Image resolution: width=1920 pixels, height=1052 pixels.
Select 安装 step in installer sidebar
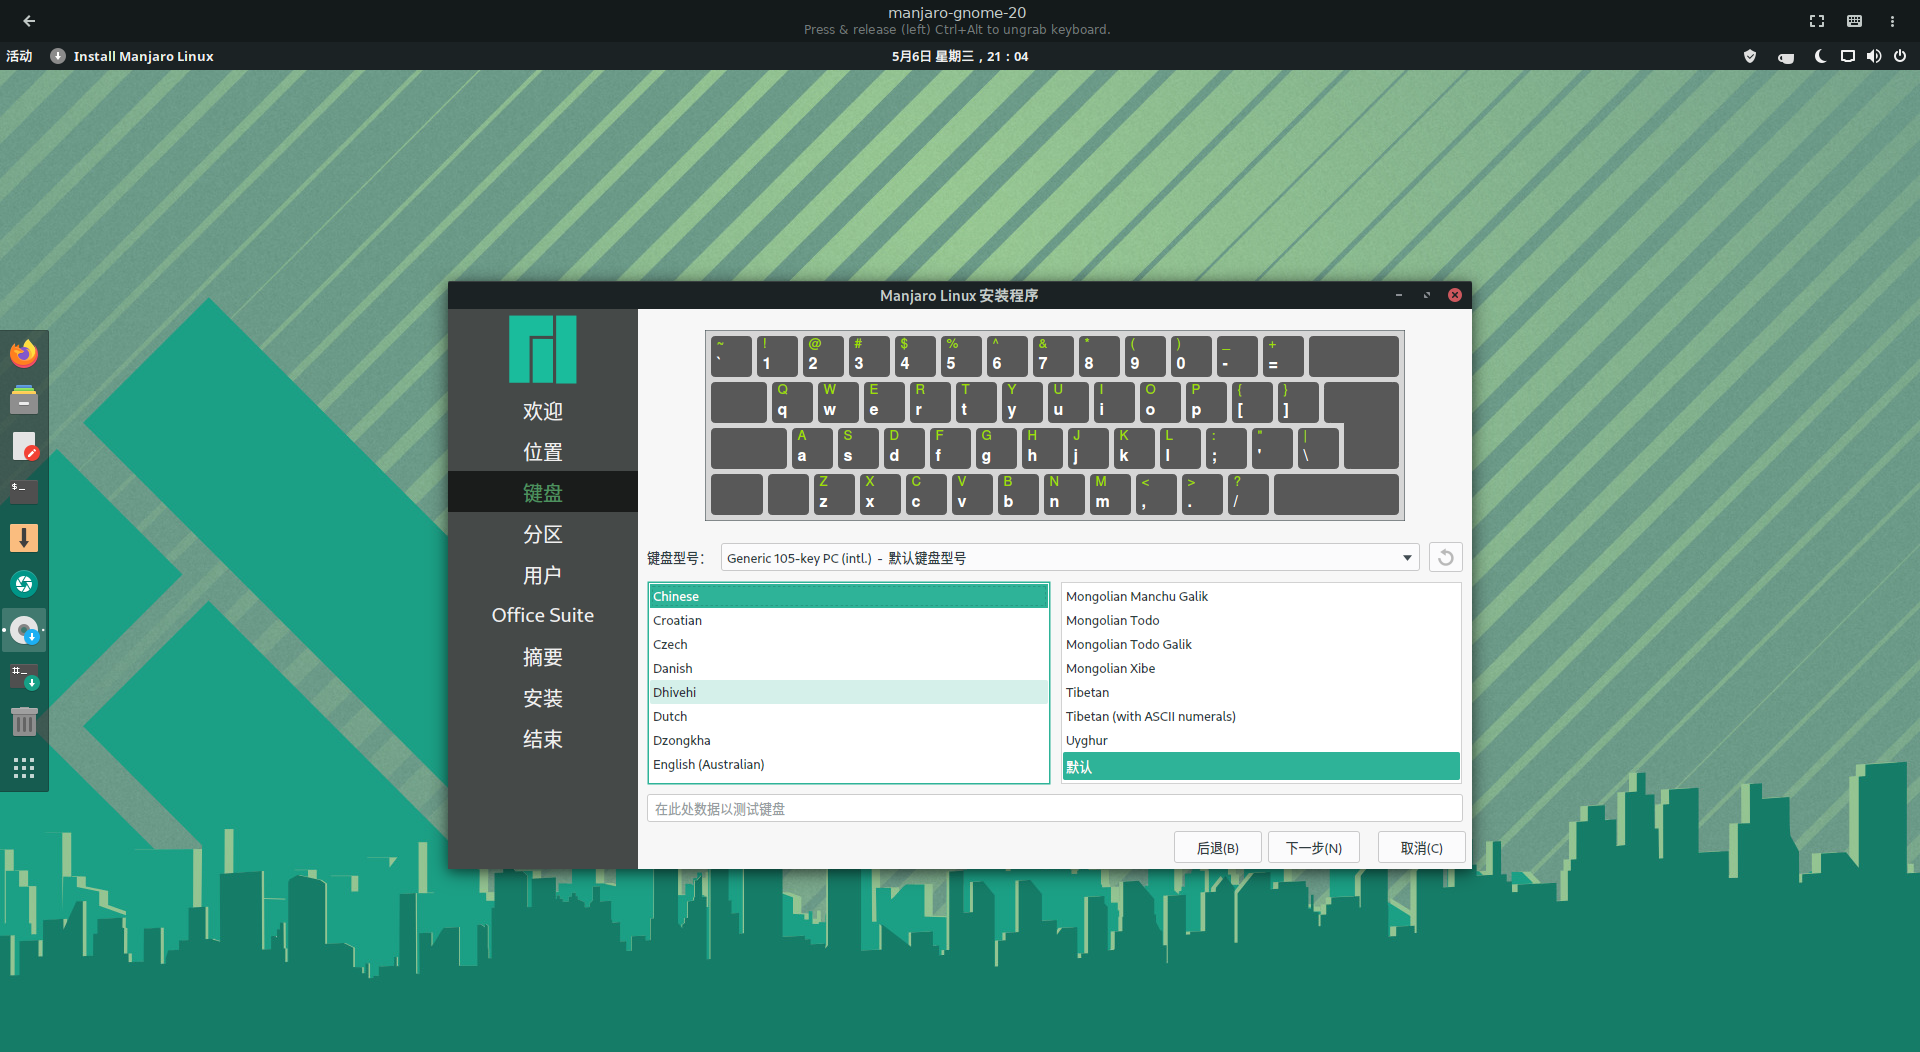[x=543, y=698]
